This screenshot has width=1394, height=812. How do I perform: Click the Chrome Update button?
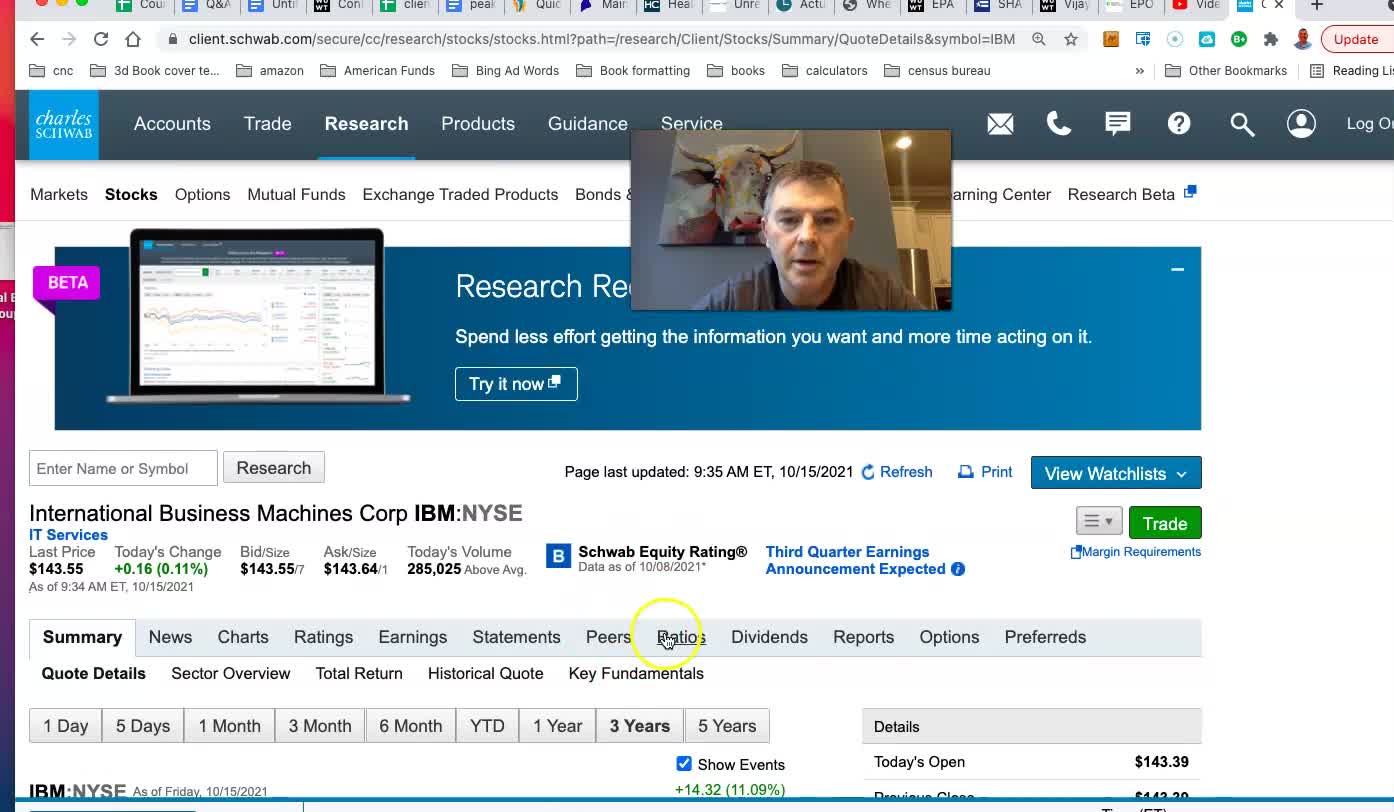(x=1356, y=39)
